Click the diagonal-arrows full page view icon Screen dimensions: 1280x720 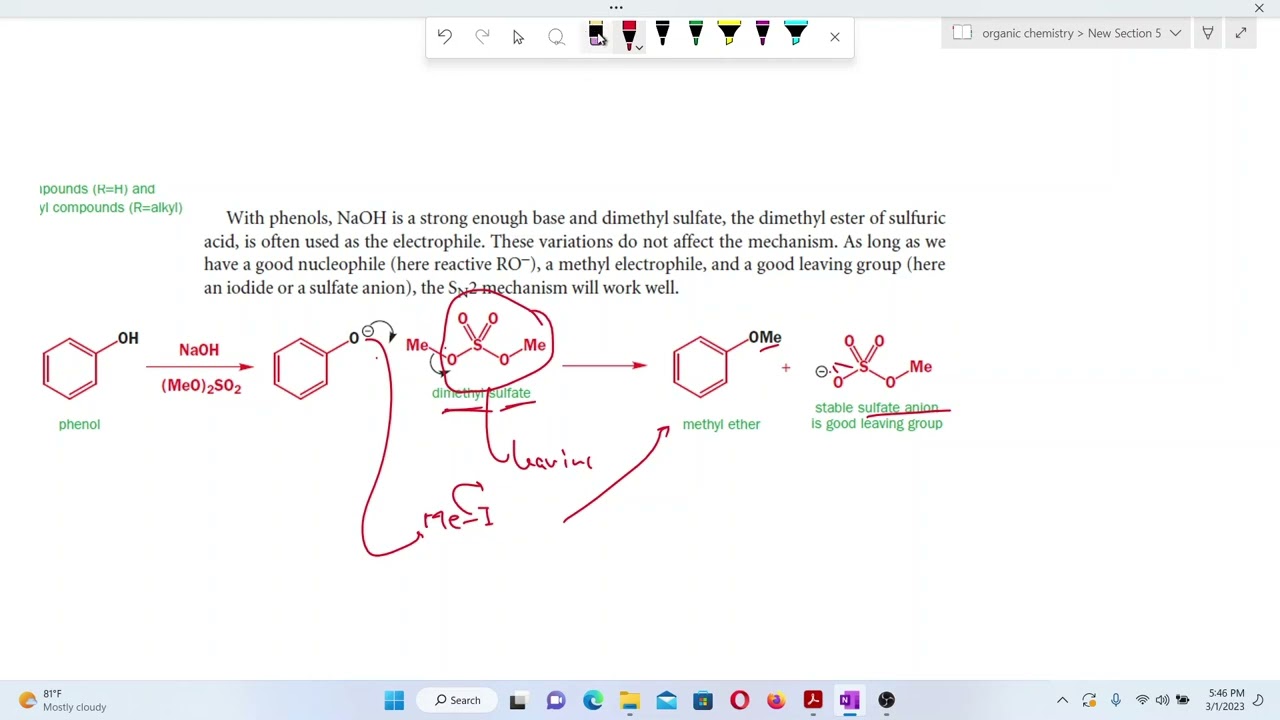point(1241,33)
